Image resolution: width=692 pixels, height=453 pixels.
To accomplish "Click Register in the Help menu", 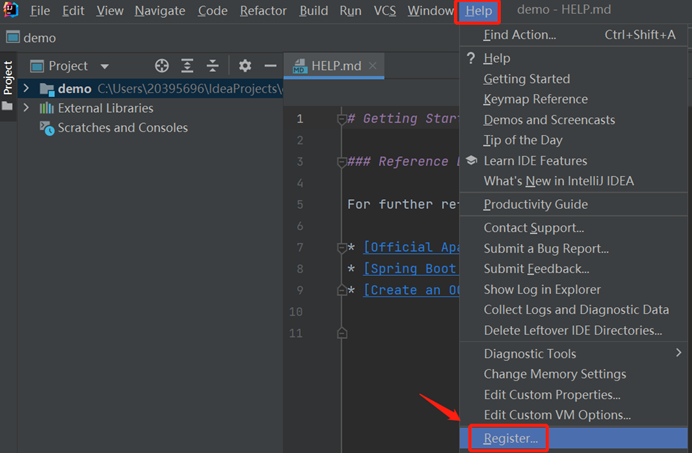I will tap(574, 438).
